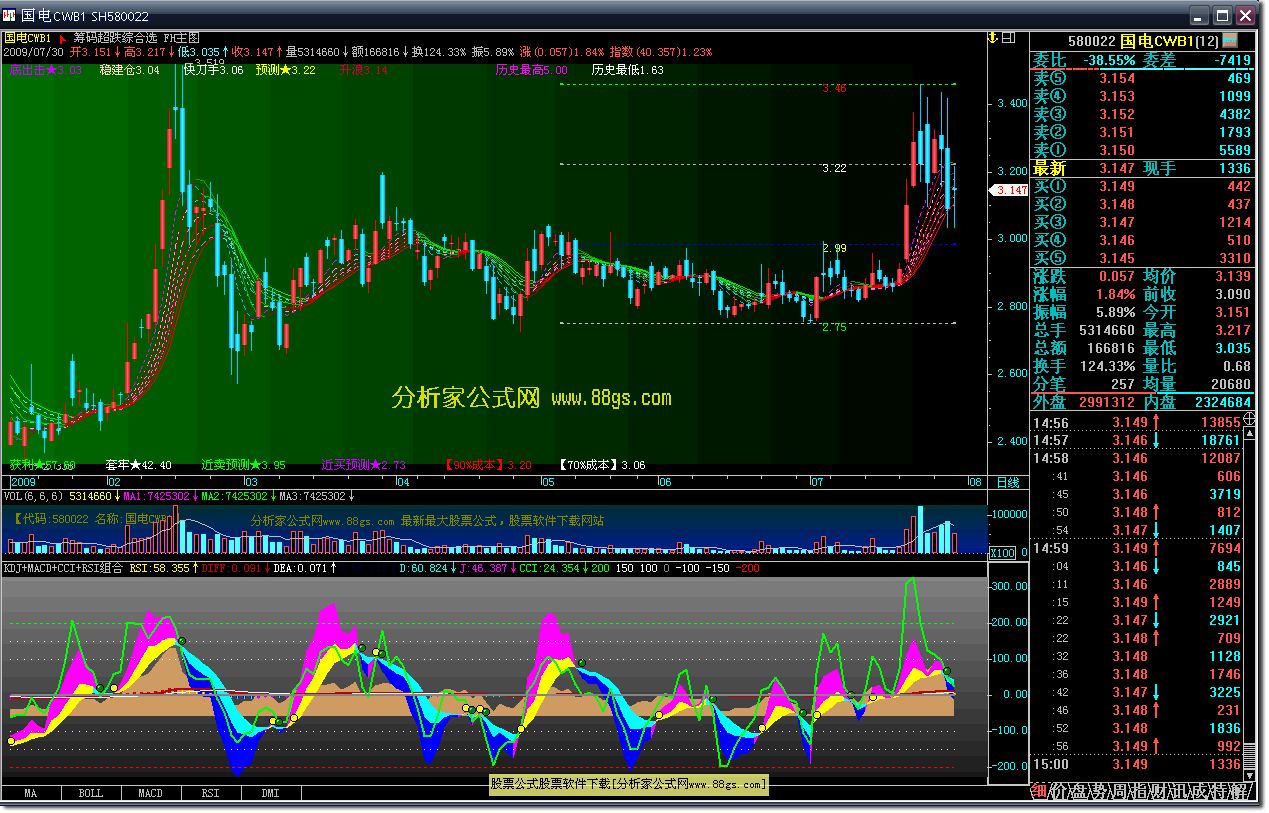1269x813 pixels.
Task: Click the 日线 period selector
Action: [1008, 482]
